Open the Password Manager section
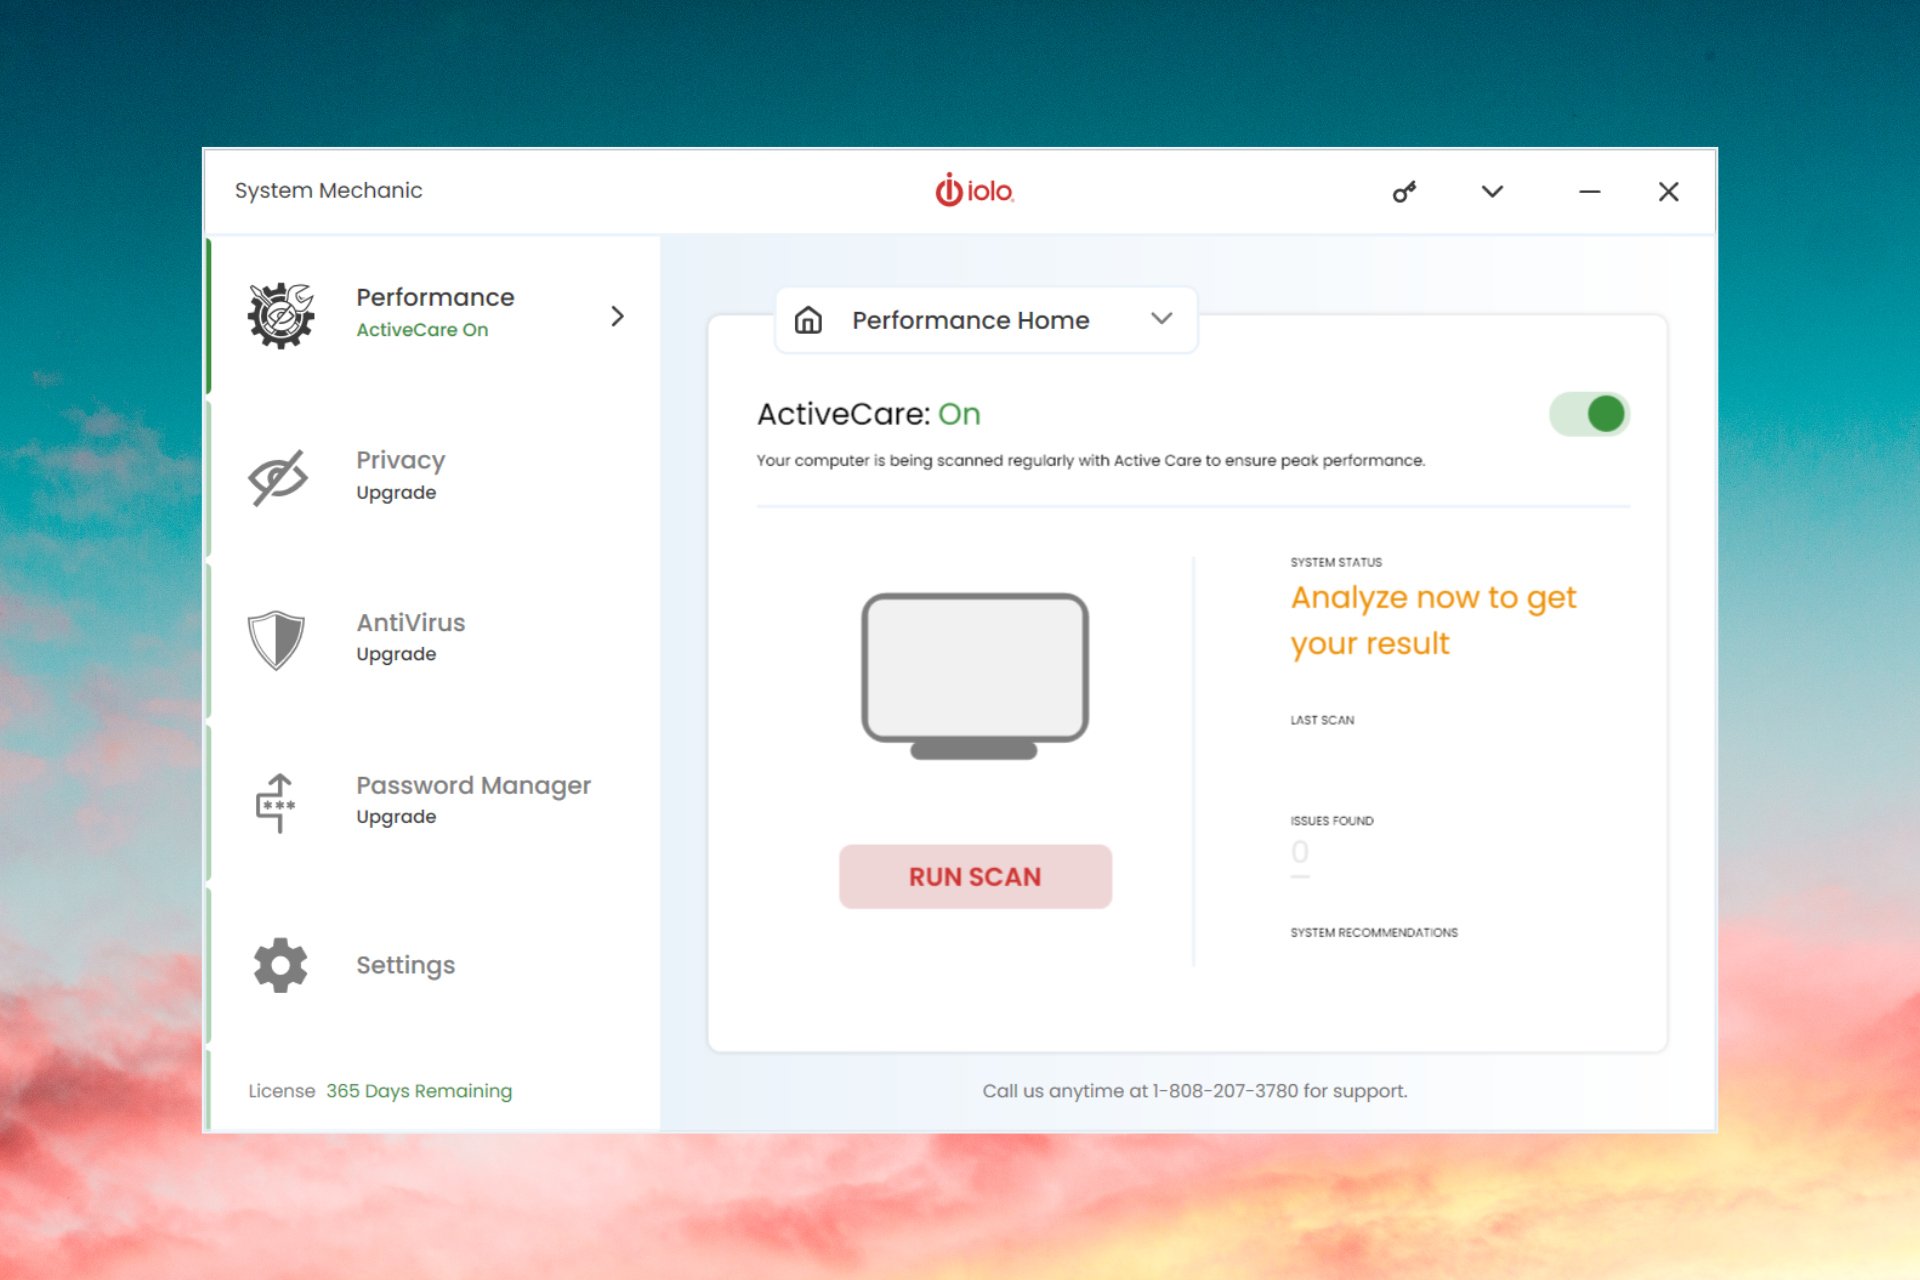Viewport: 1920px width, 1280px height. [x=433, y=803]
